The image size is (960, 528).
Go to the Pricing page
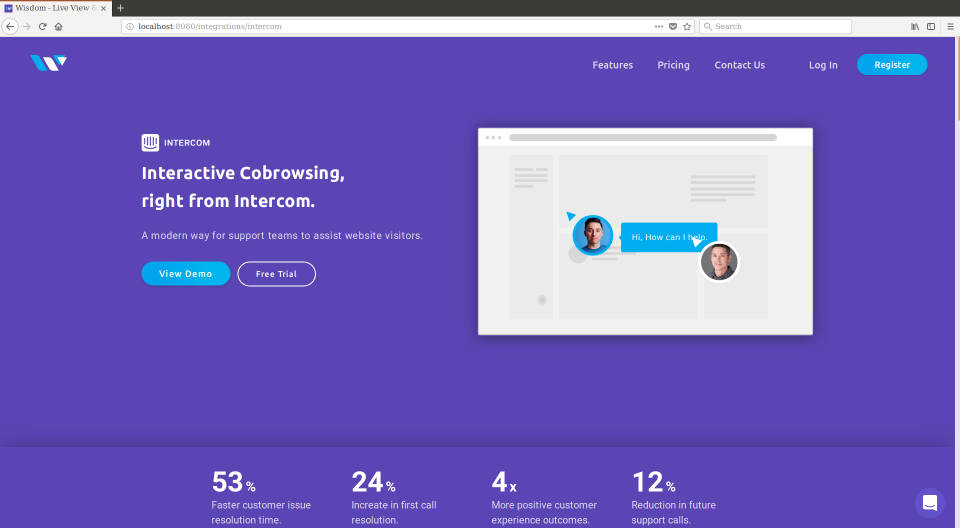tap(673, 65)
